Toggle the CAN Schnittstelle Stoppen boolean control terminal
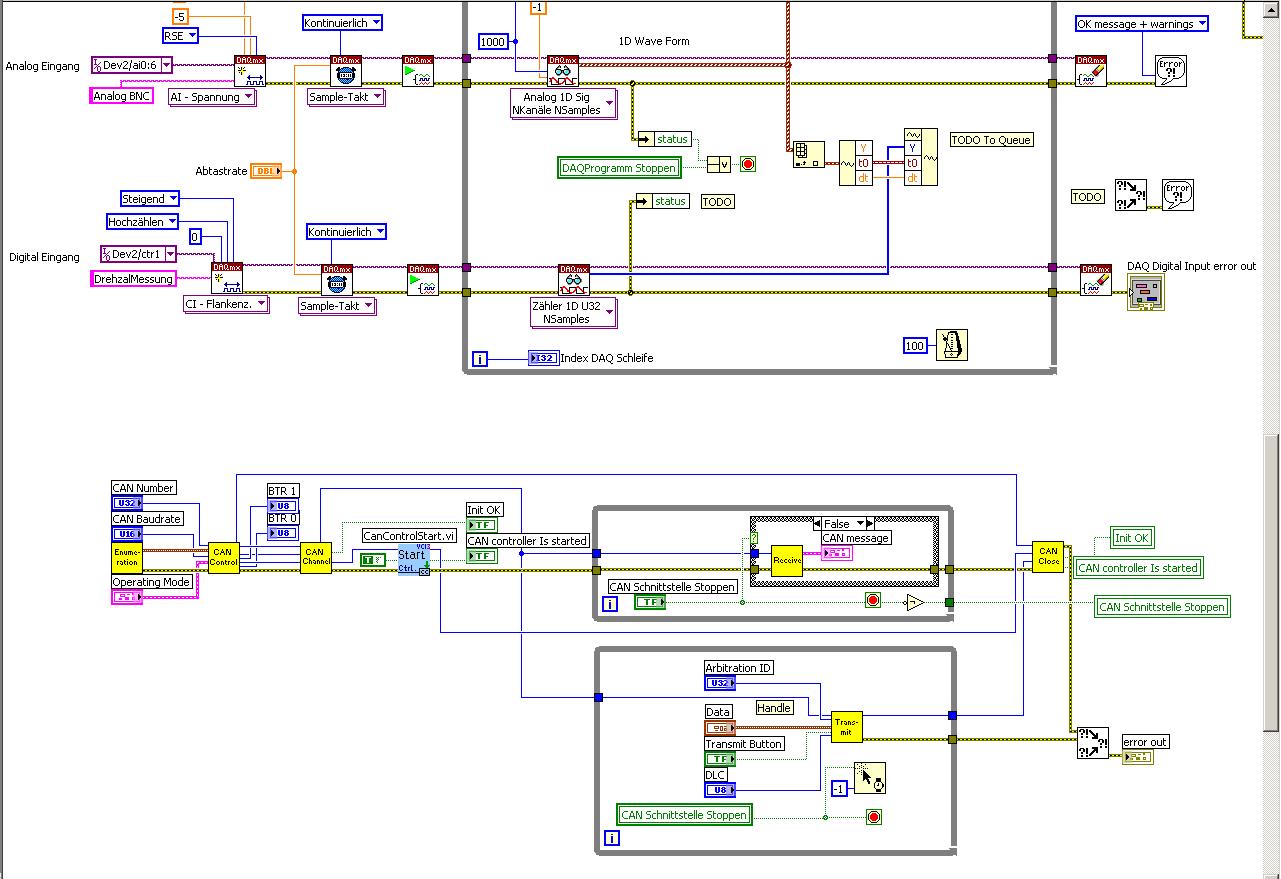This screenshot has height=879, width=1281. [x=650, y=602]
